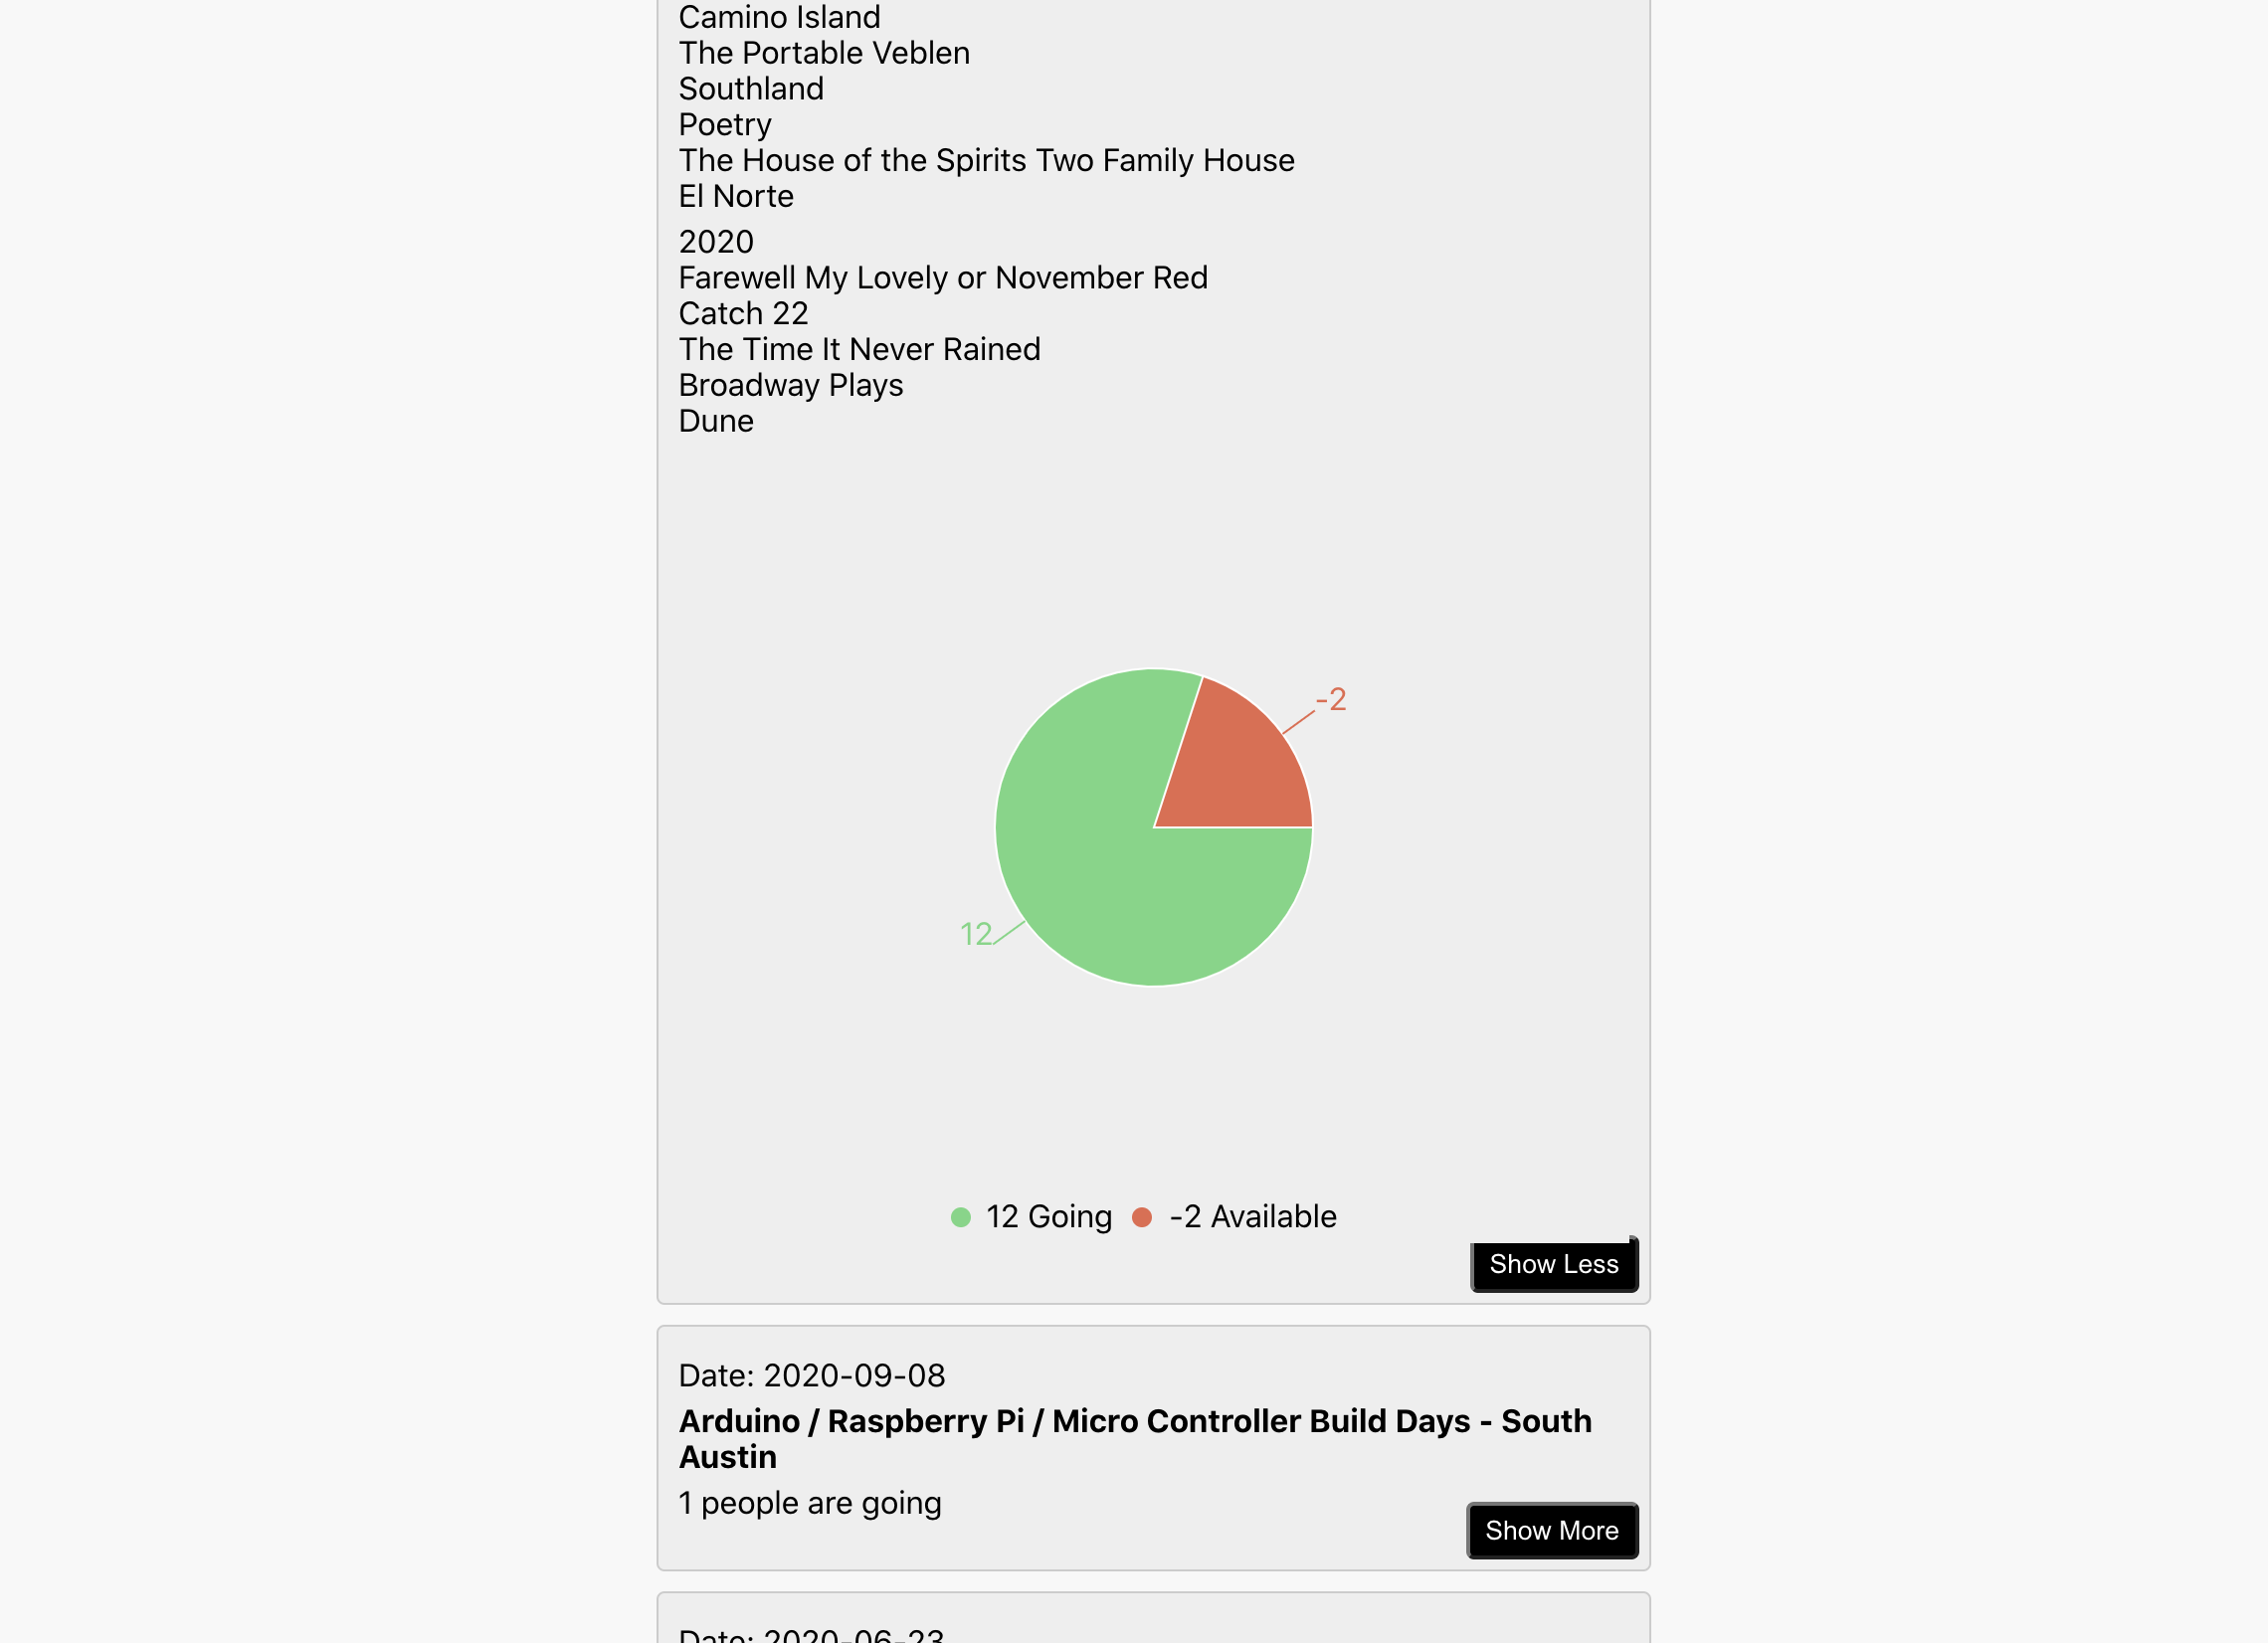Click 'Broadway Plays' entry
This screenshot has height=1643, width=2268.
(791, 386)
